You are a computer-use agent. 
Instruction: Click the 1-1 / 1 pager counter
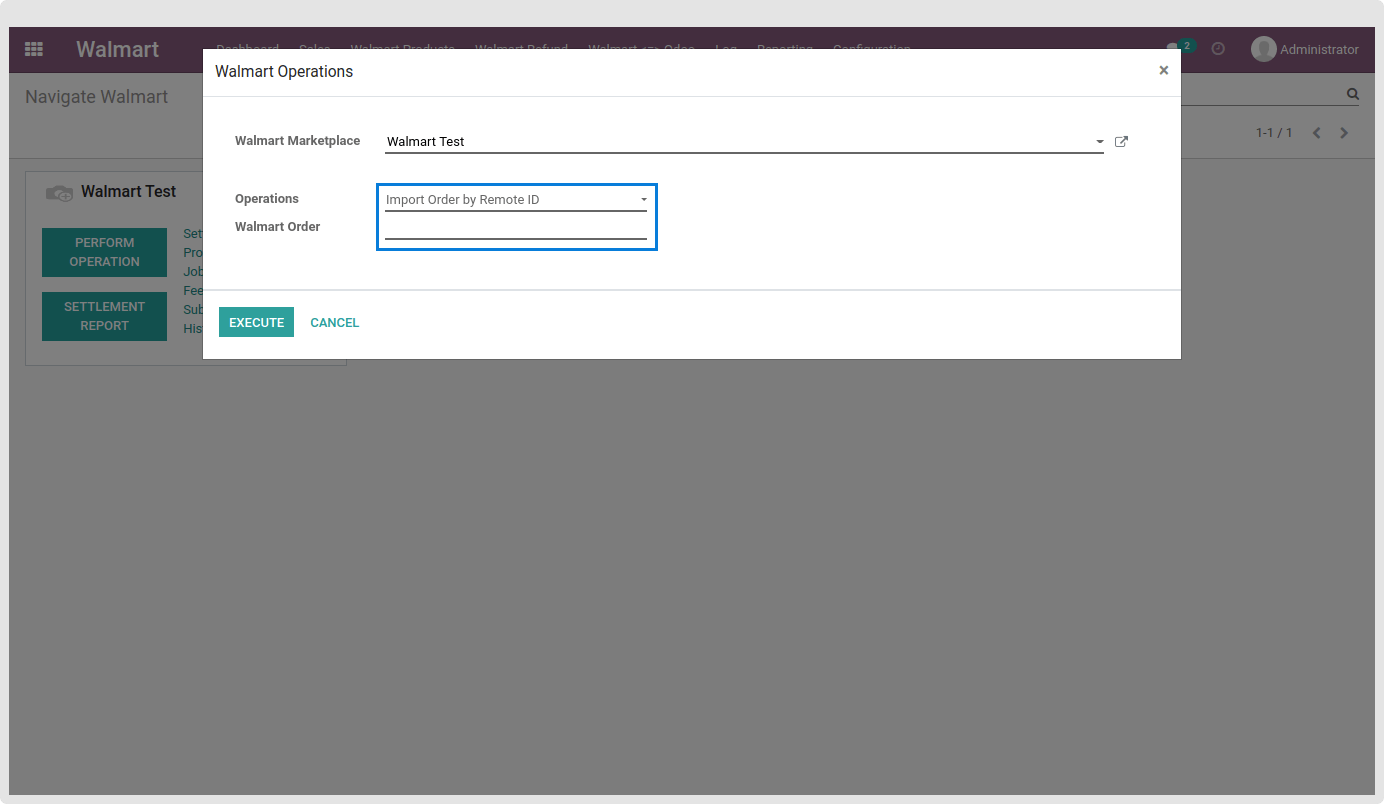click(x=1274, y=133)
